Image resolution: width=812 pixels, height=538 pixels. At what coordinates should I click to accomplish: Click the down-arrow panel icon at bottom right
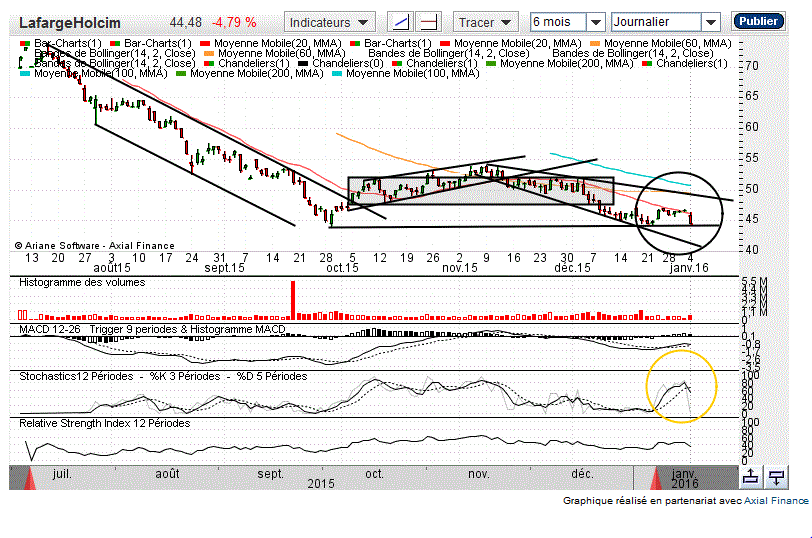(x=776, y=477)
